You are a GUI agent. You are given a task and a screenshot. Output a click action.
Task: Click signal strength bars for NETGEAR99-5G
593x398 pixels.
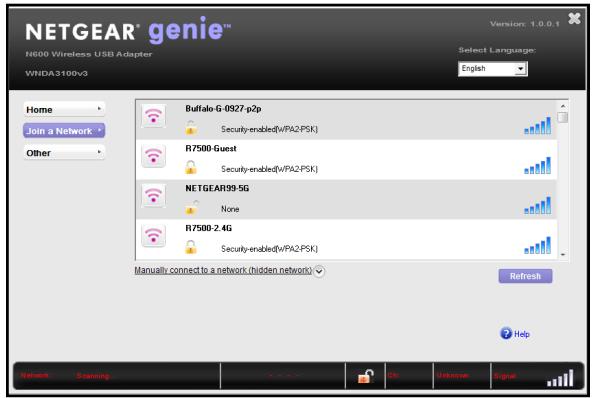tap(537, 205)
